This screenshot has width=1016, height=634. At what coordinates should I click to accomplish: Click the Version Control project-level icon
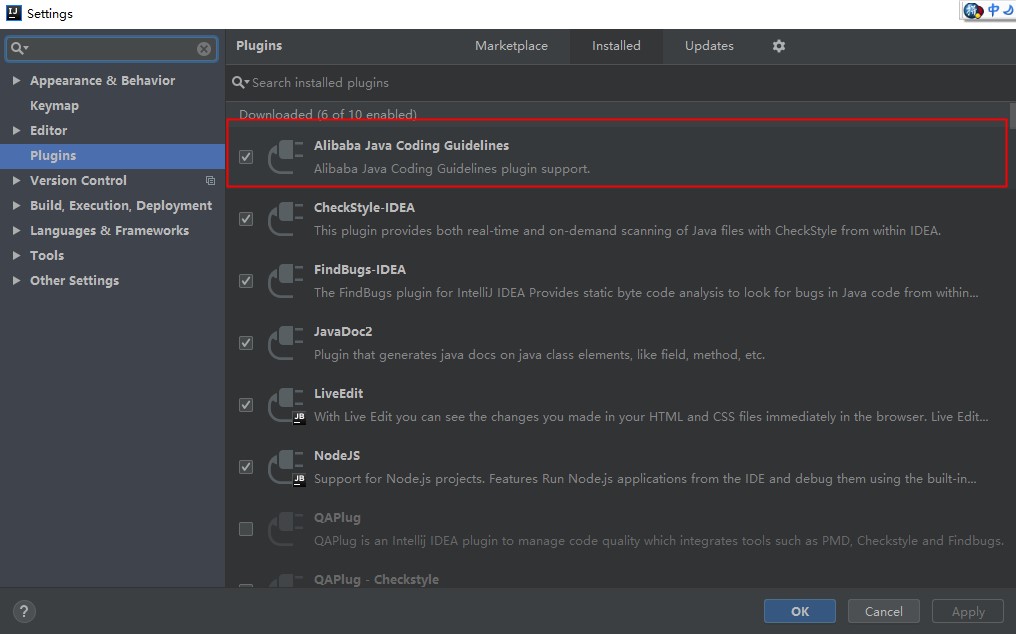click(210, 181)
